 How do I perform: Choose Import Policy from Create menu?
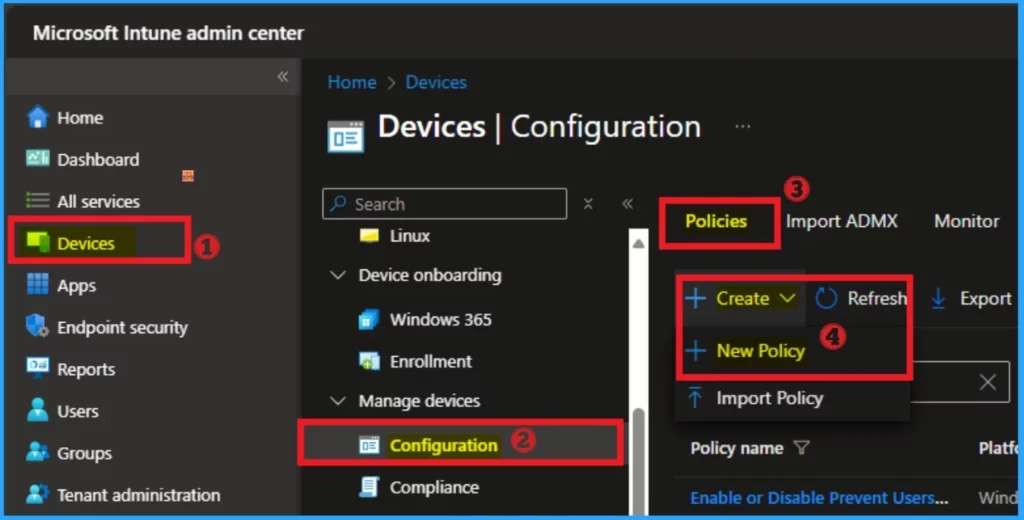pyautogui.click(x=769, y=398)
